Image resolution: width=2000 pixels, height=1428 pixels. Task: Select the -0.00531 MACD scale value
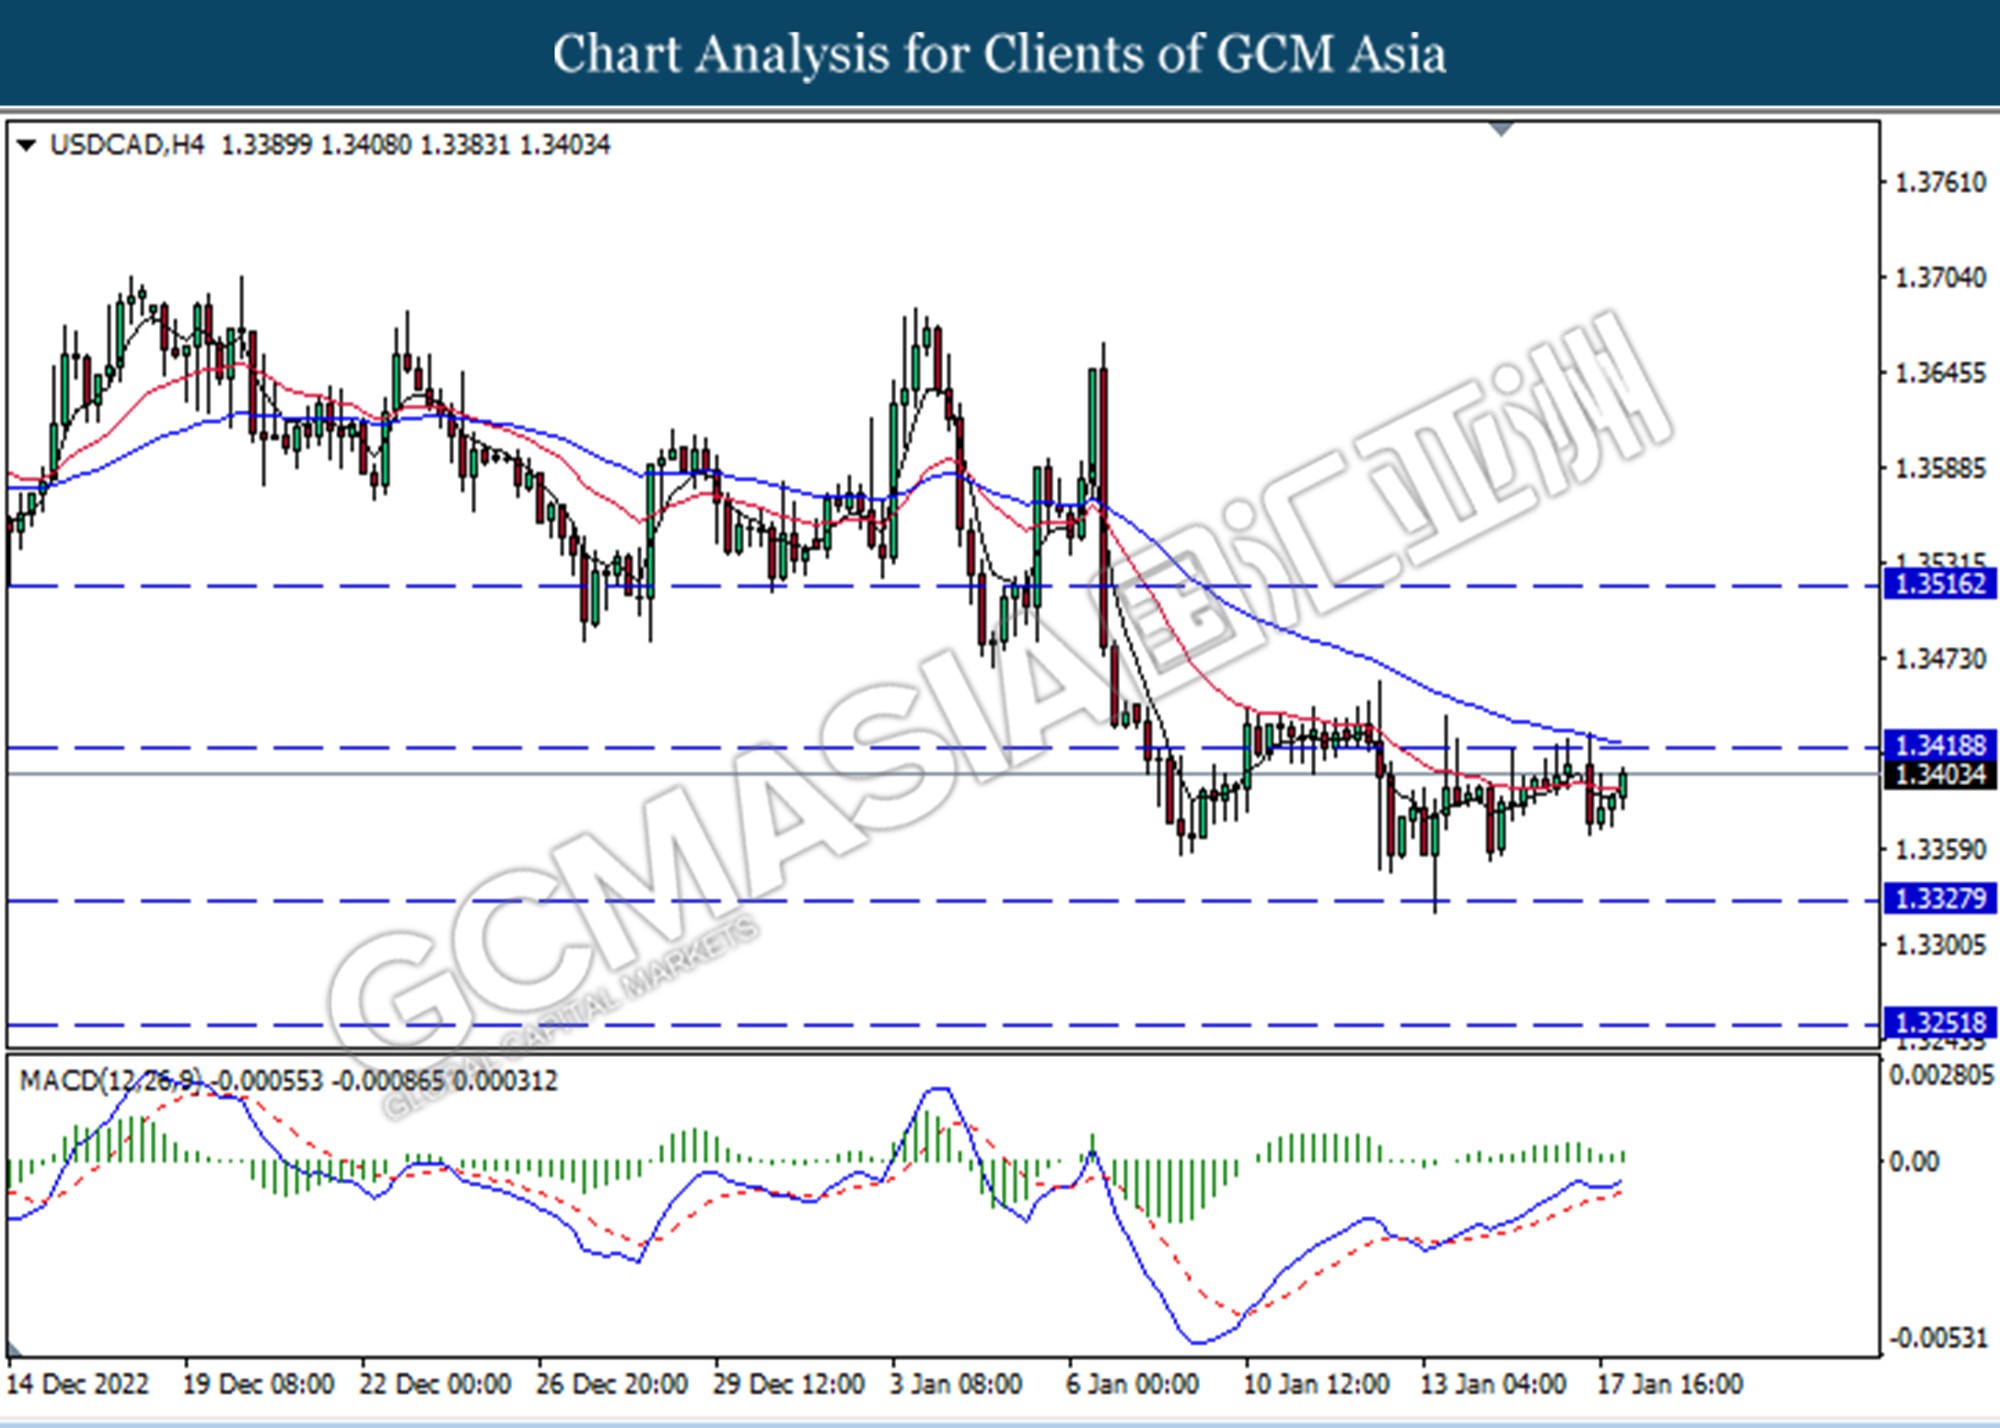click(1938, 1338)
